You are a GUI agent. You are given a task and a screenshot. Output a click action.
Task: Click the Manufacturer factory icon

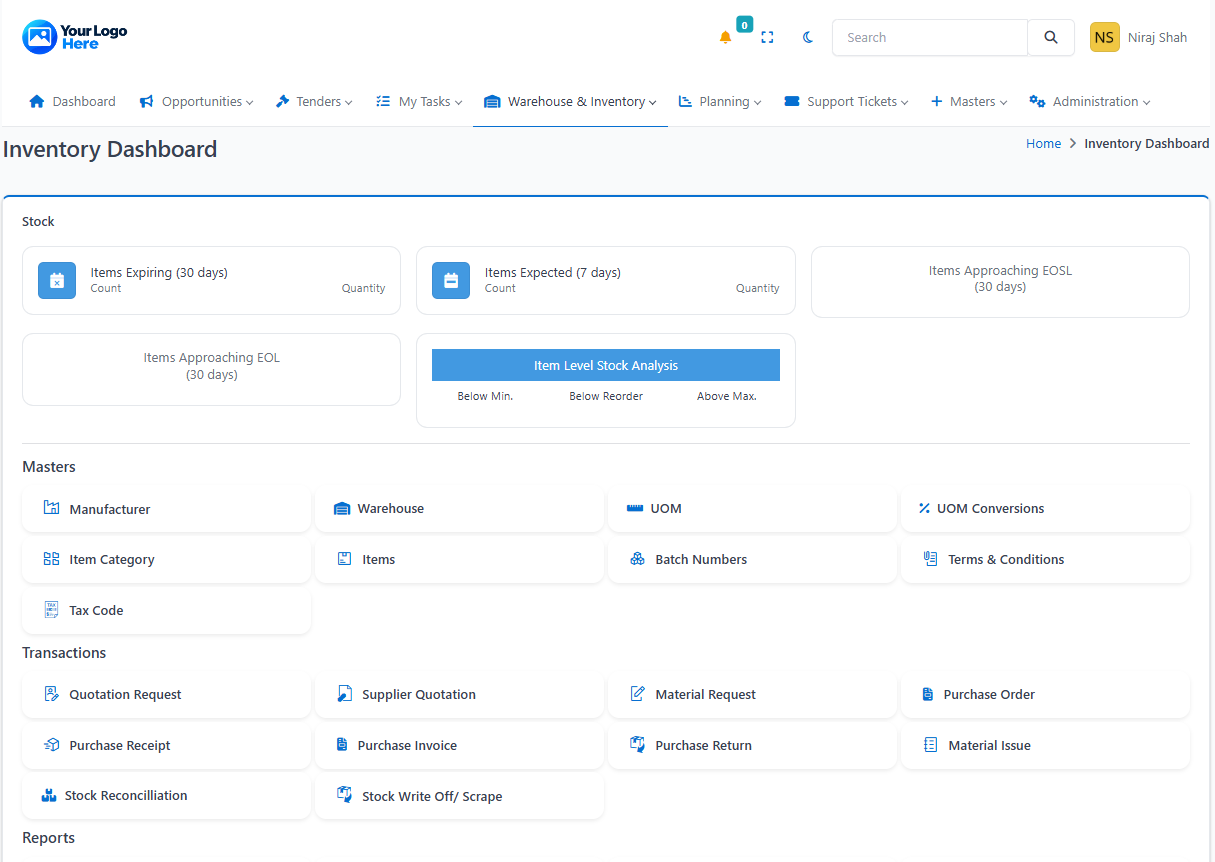click(51, 508)
